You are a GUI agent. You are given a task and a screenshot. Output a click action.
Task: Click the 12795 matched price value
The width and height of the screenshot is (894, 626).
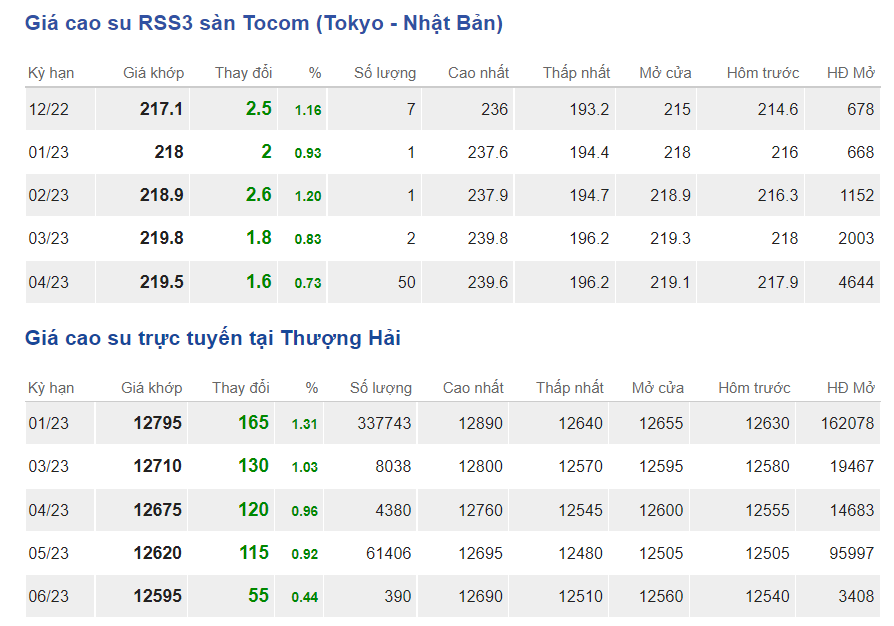158,423
